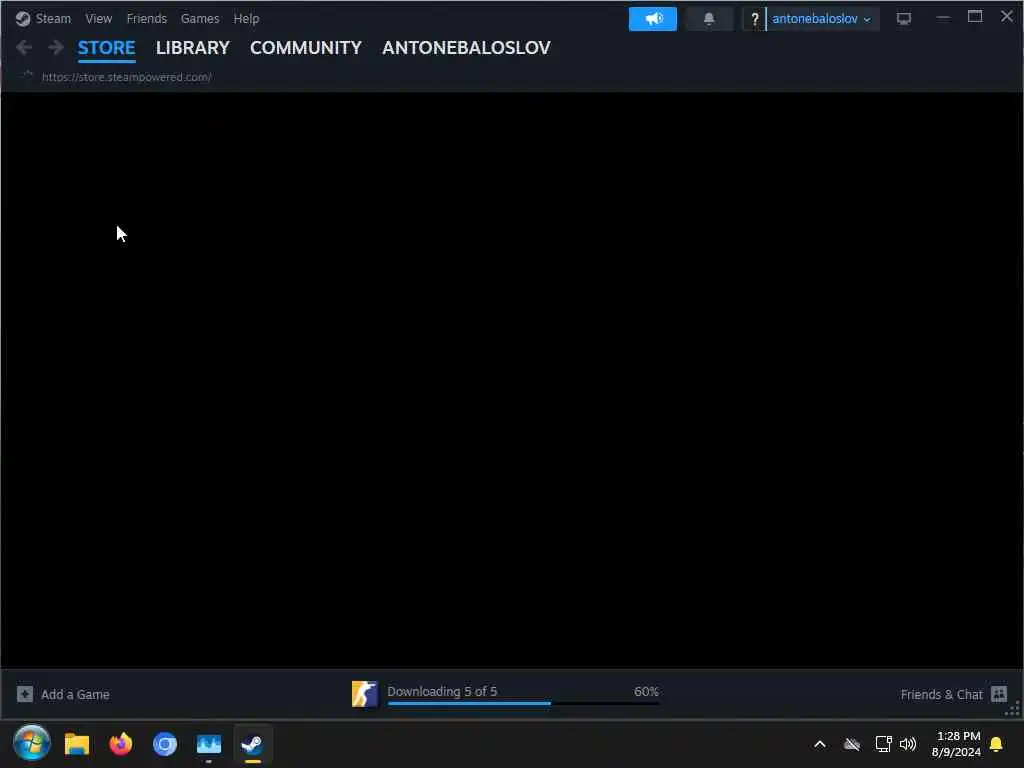Click the network tray icon
The width and height of the screenshot is (1024, 768).
click(x=883, y=744)
